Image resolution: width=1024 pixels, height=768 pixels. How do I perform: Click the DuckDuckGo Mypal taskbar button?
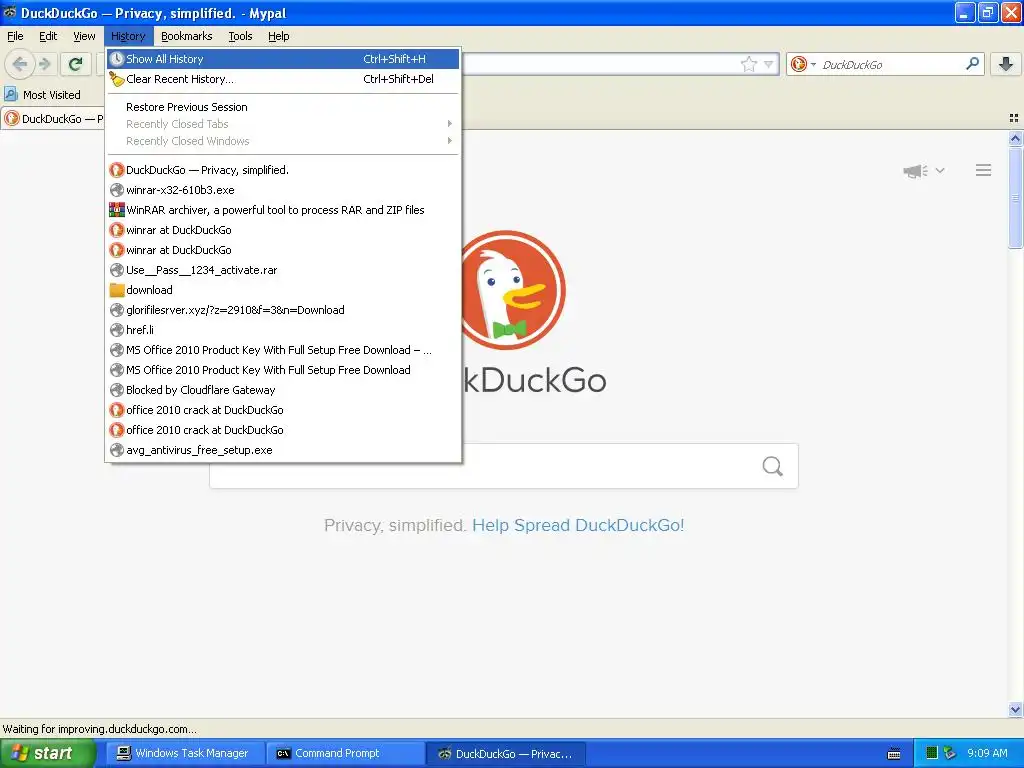pos(505,753)
